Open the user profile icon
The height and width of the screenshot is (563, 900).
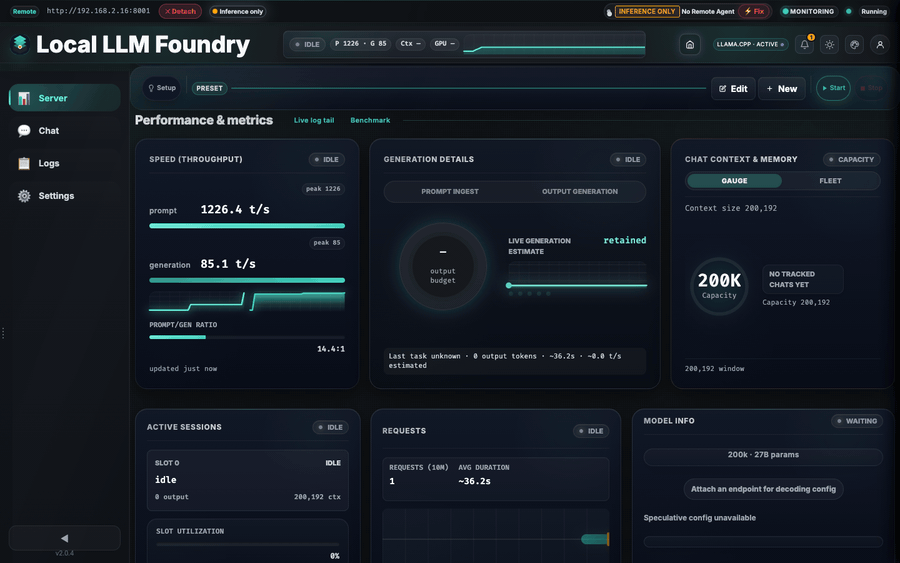pyautogui.click(x=880, y=44)
